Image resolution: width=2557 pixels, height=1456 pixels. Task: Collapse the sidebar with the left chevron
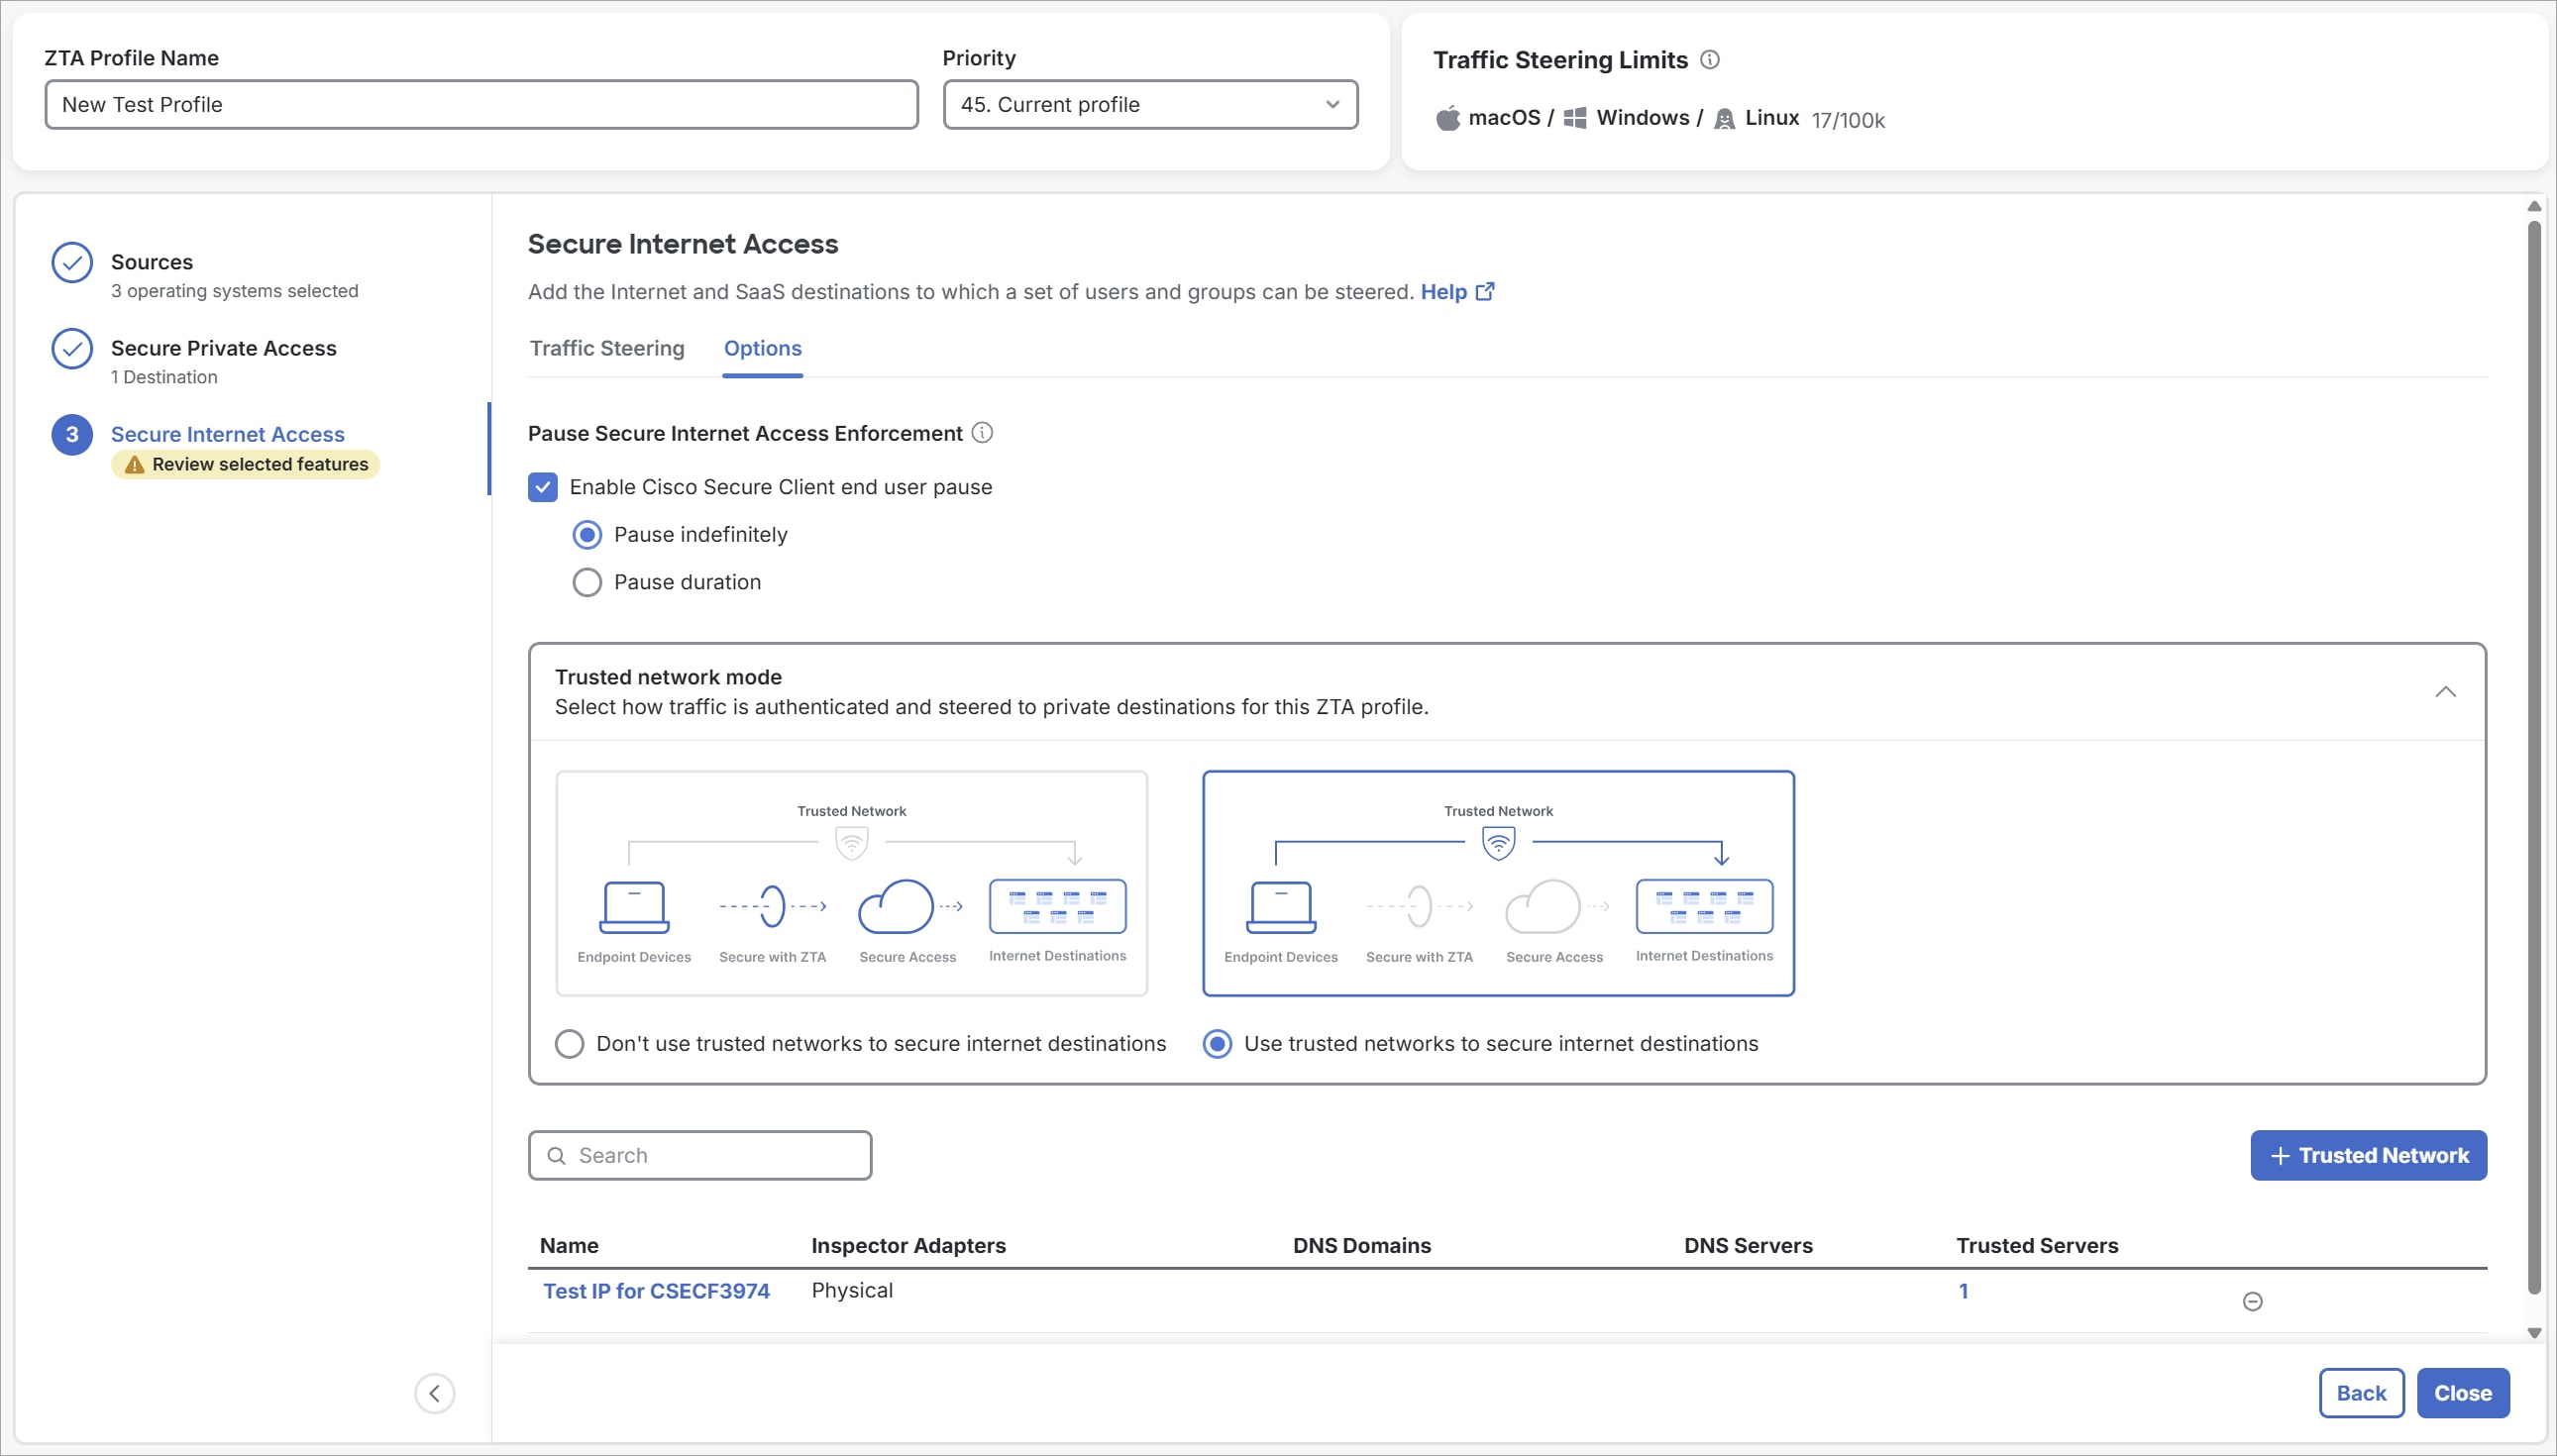click(x=434, y=1393)
